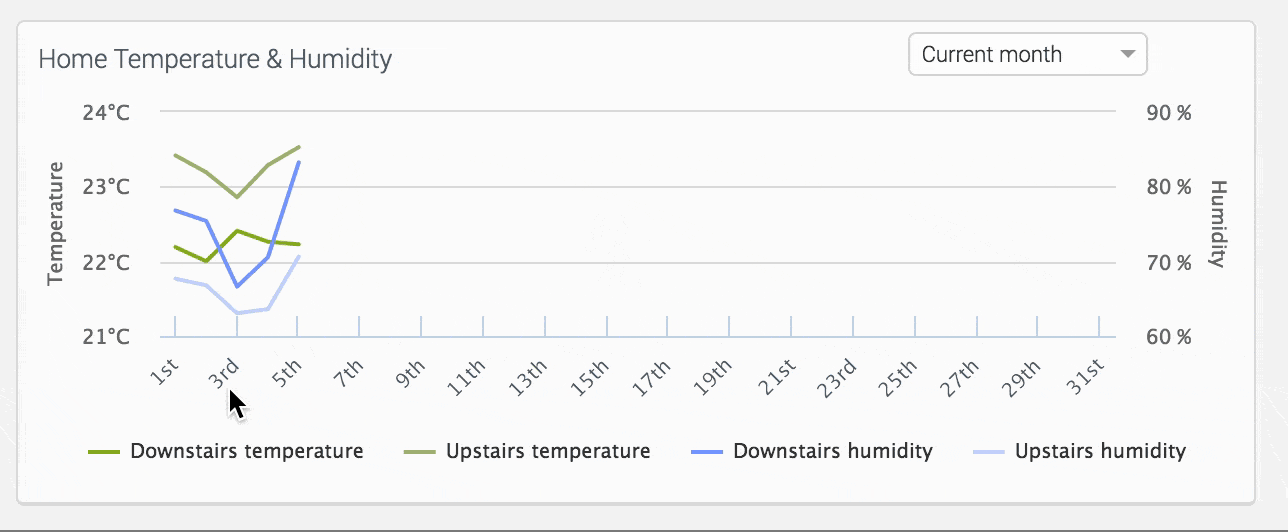Click the Downstairs humidity blue line swatch

[707, 452]
